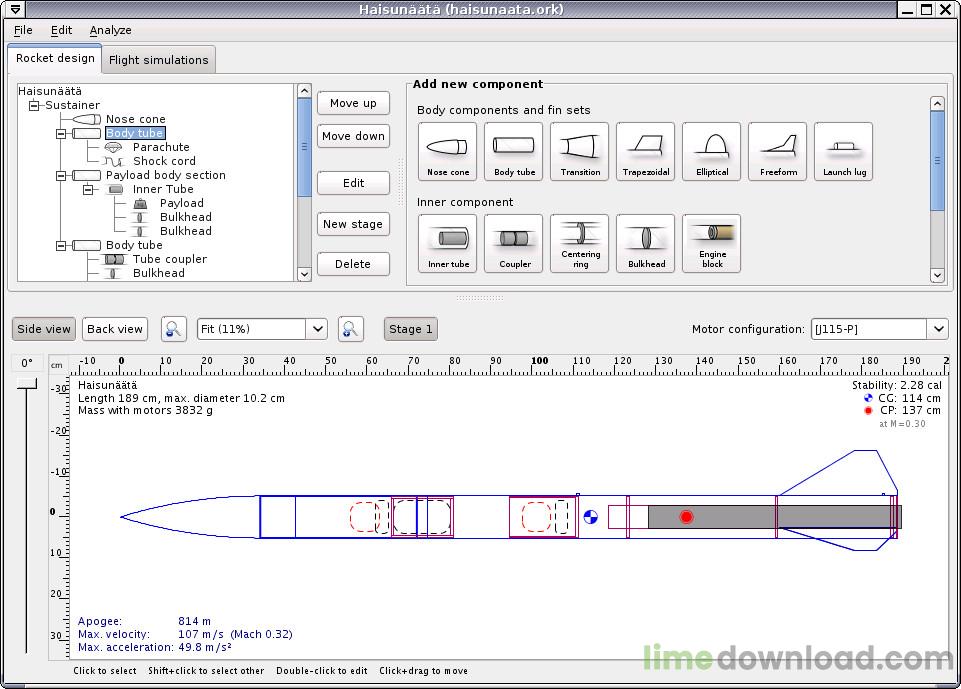
Task: Open the Analyze menu
Action: click(110, 30)
